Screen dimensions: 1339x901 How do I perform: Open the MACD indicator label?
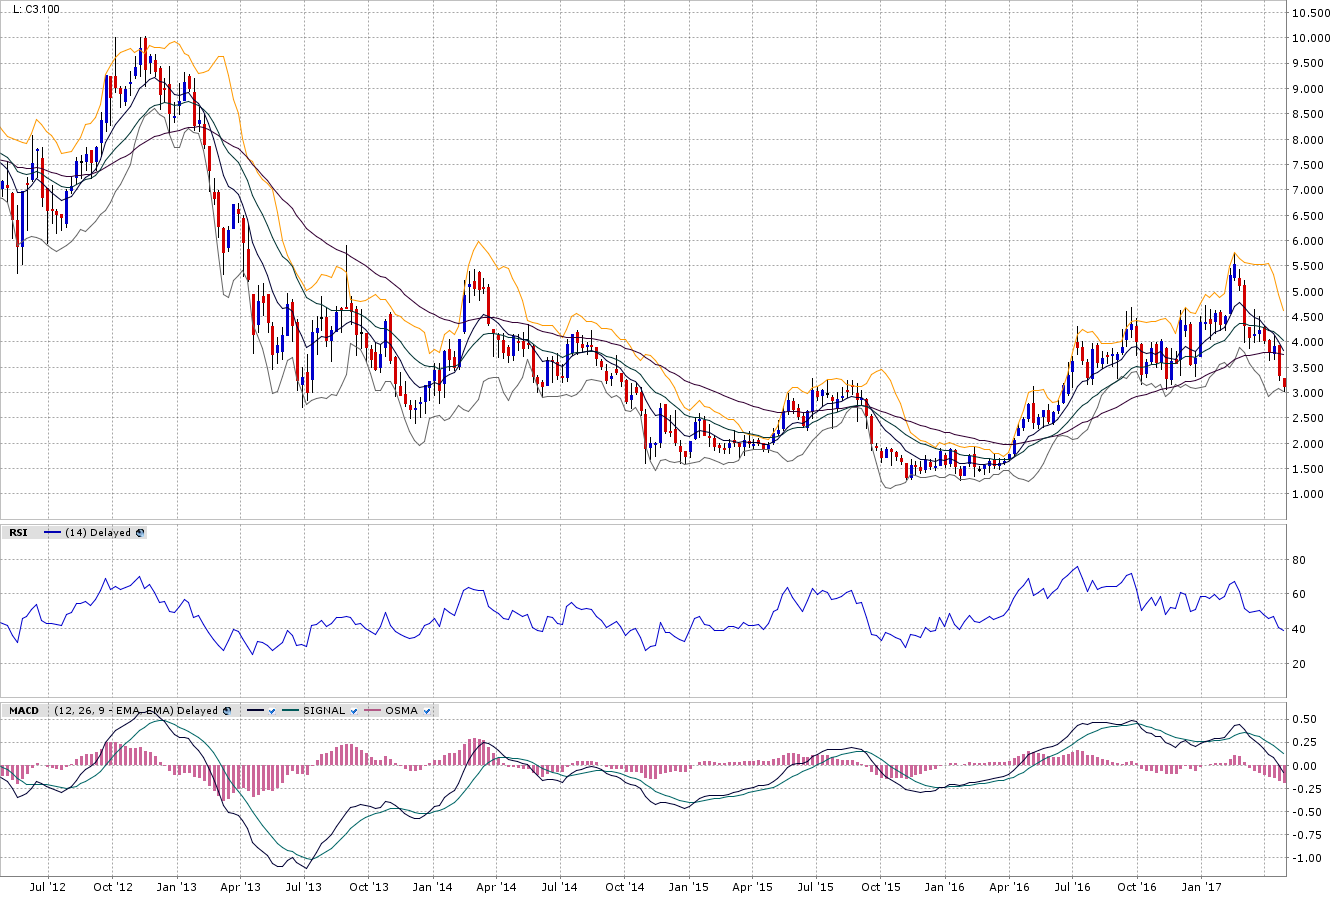point(24,711)
